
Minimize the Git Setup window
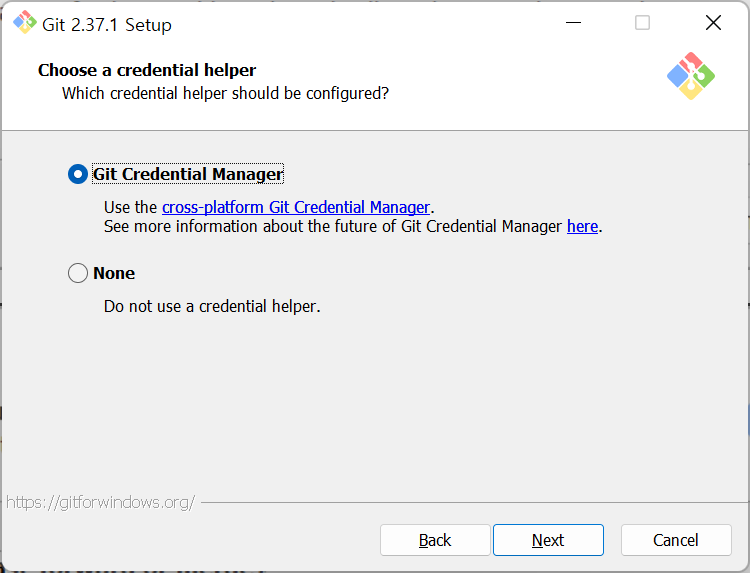click(573, 22)
